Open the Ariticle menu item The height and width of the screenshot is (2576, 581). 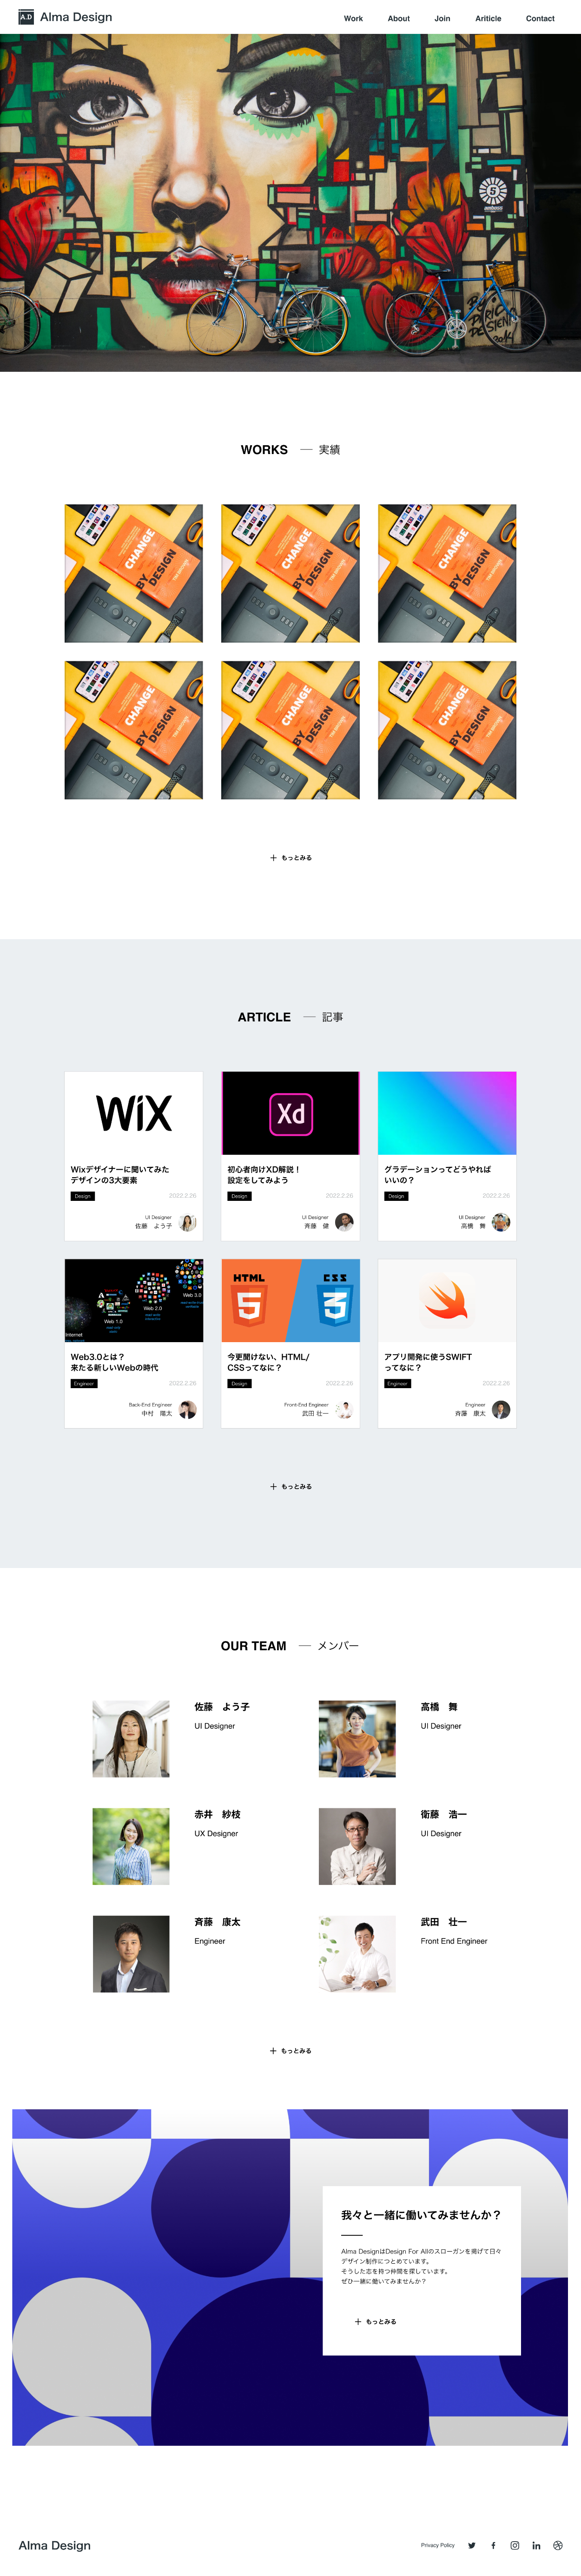[x=488, y=18]
